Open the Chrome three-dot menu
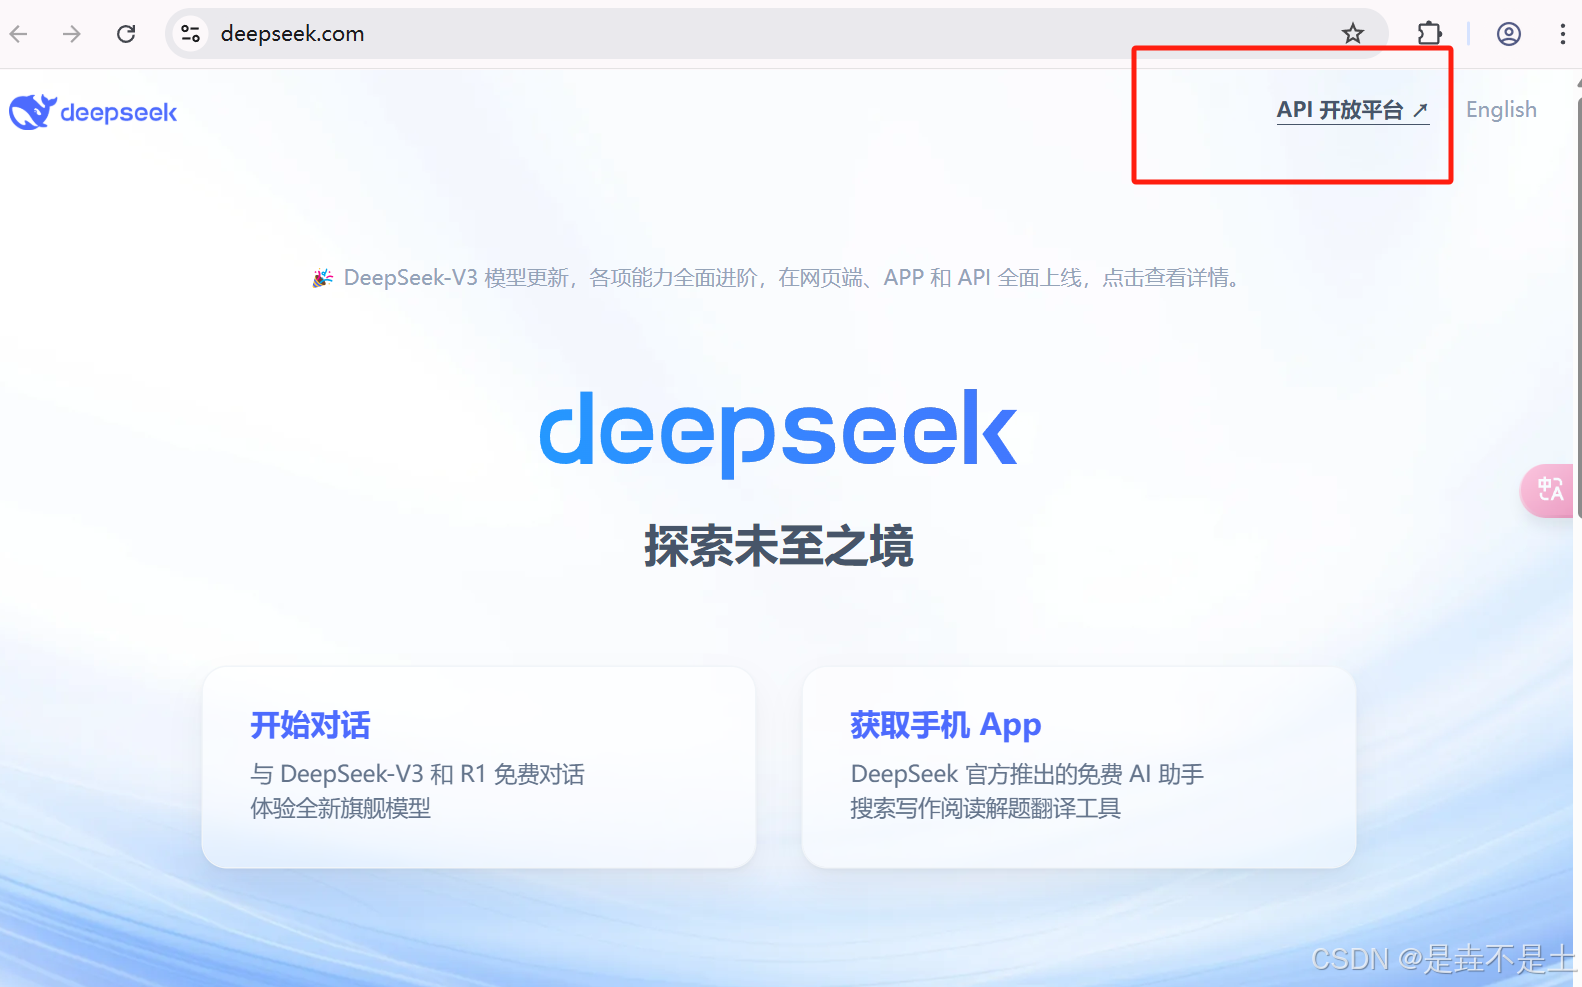Image resolution: width=1582 pixels, height=987 pixels. pyautogui.click(x=1562, y=34)
